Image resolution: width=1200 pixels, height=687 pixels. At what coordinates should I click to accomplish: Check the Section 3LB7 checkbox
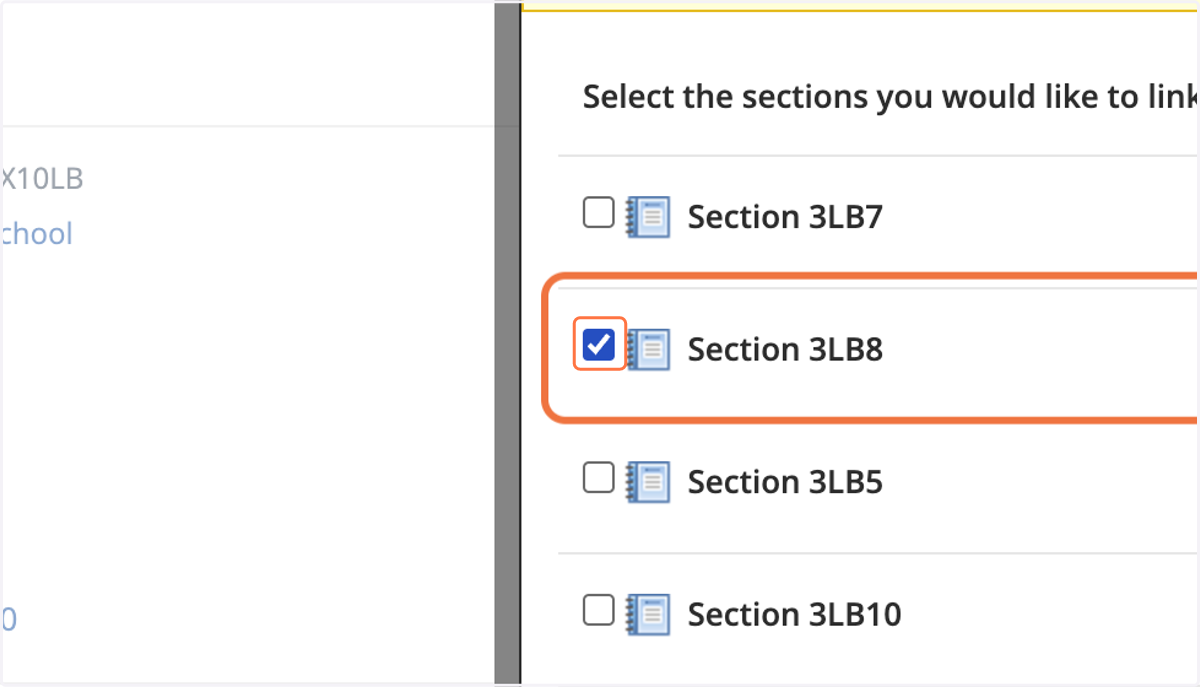599,212
